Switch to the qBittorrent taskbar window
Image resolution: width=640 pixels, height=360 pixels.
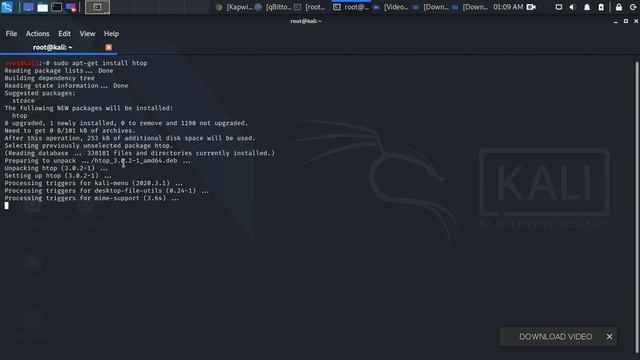coord(273,7)
